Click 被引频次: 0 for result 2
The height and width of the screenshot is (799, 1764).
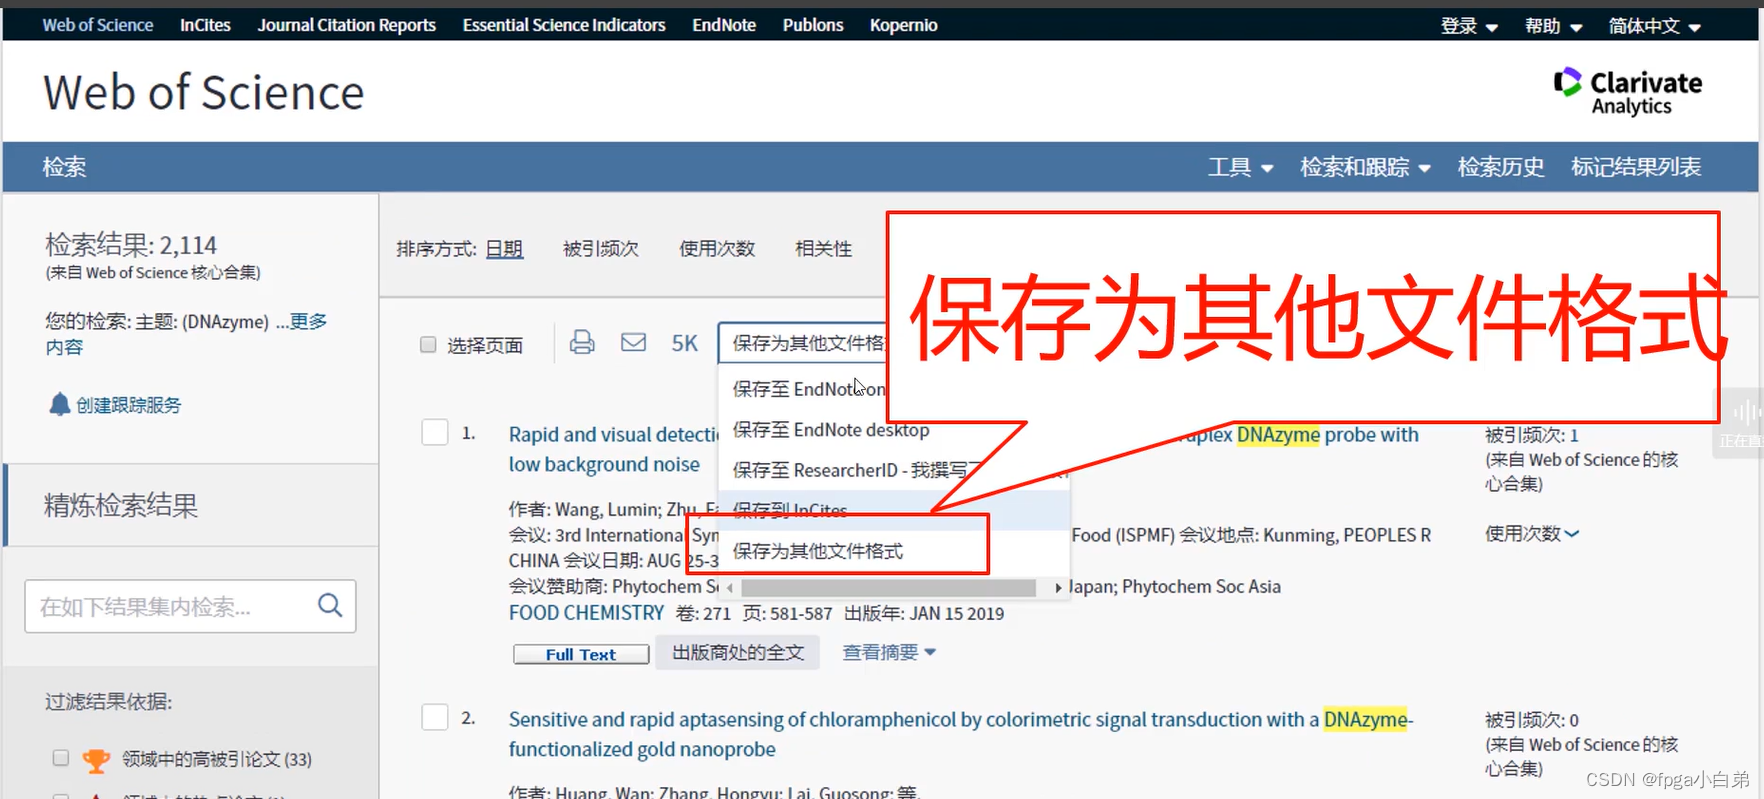1531,720
